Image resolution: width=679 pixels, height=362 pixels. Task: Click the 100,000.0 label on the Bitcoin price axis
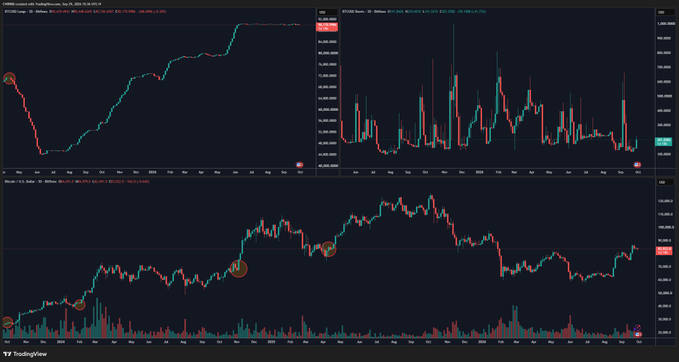(665, 227)
